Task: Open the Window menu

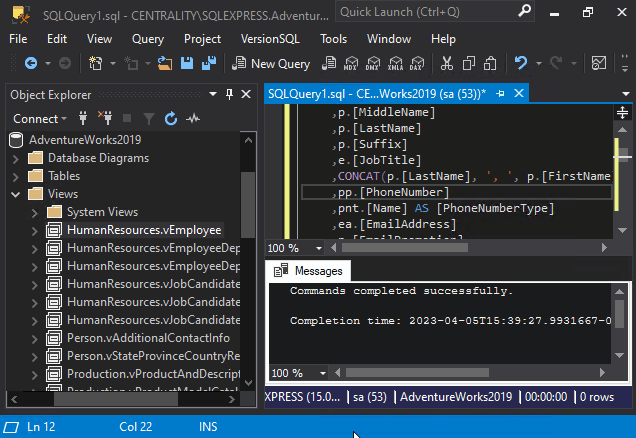Action: [389, 39]
